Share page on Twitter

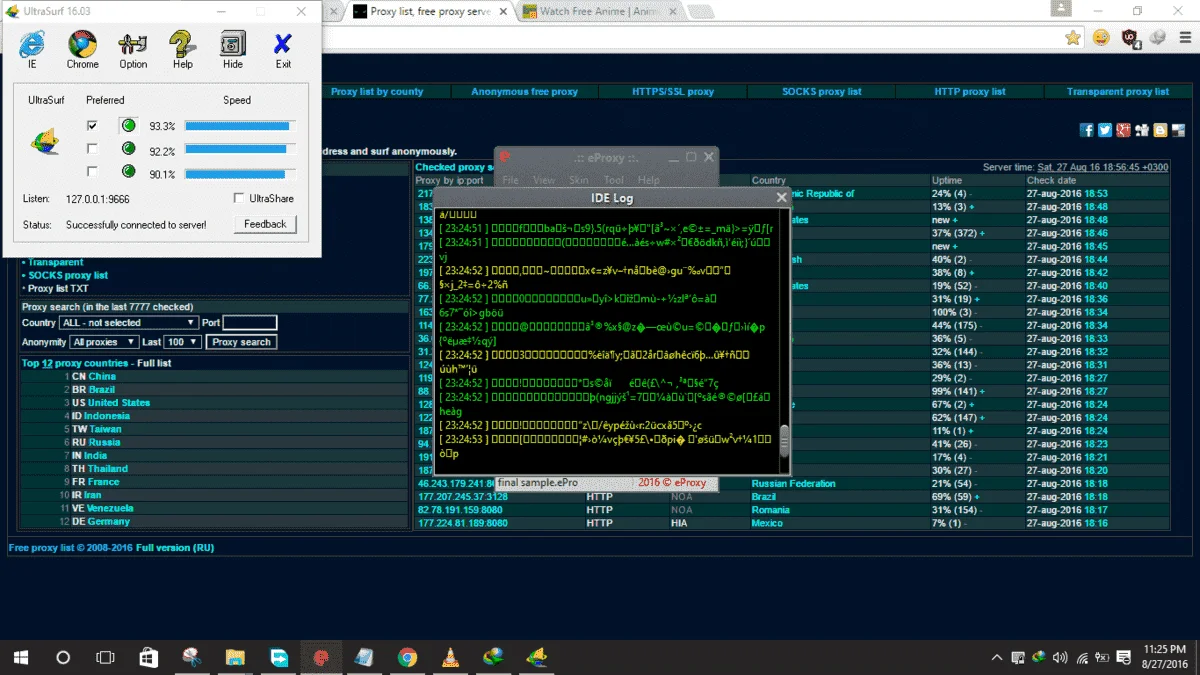pos(1105,130)
